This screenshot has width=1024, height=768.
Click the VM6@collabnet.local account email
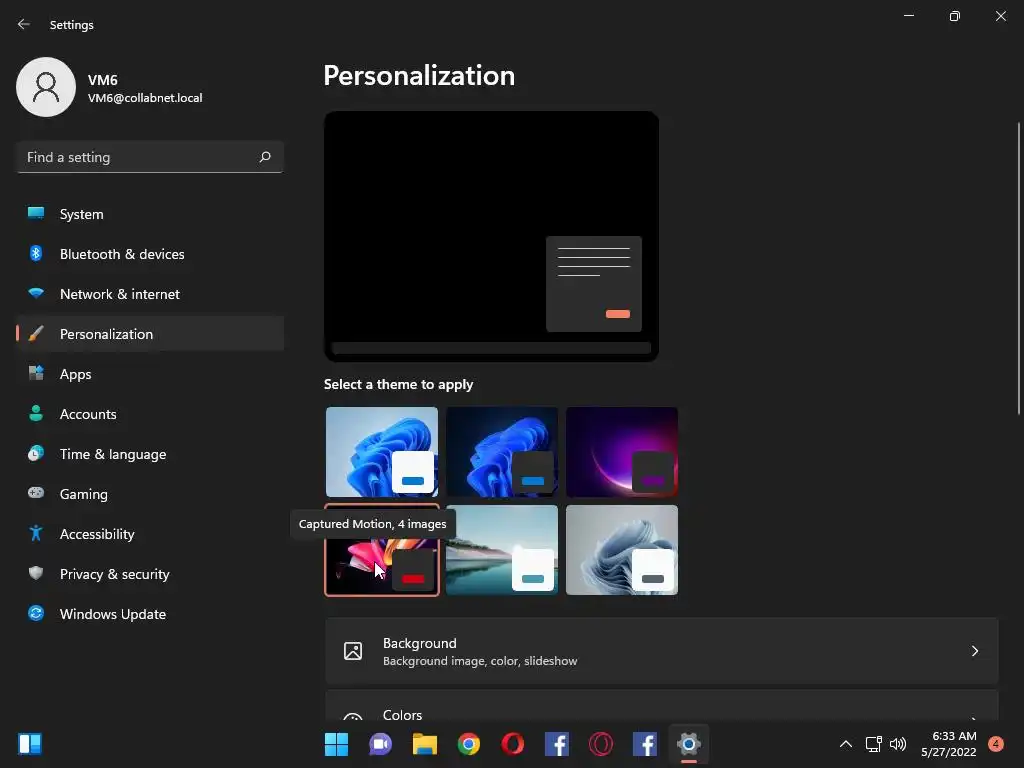click(x=145, y=98)
